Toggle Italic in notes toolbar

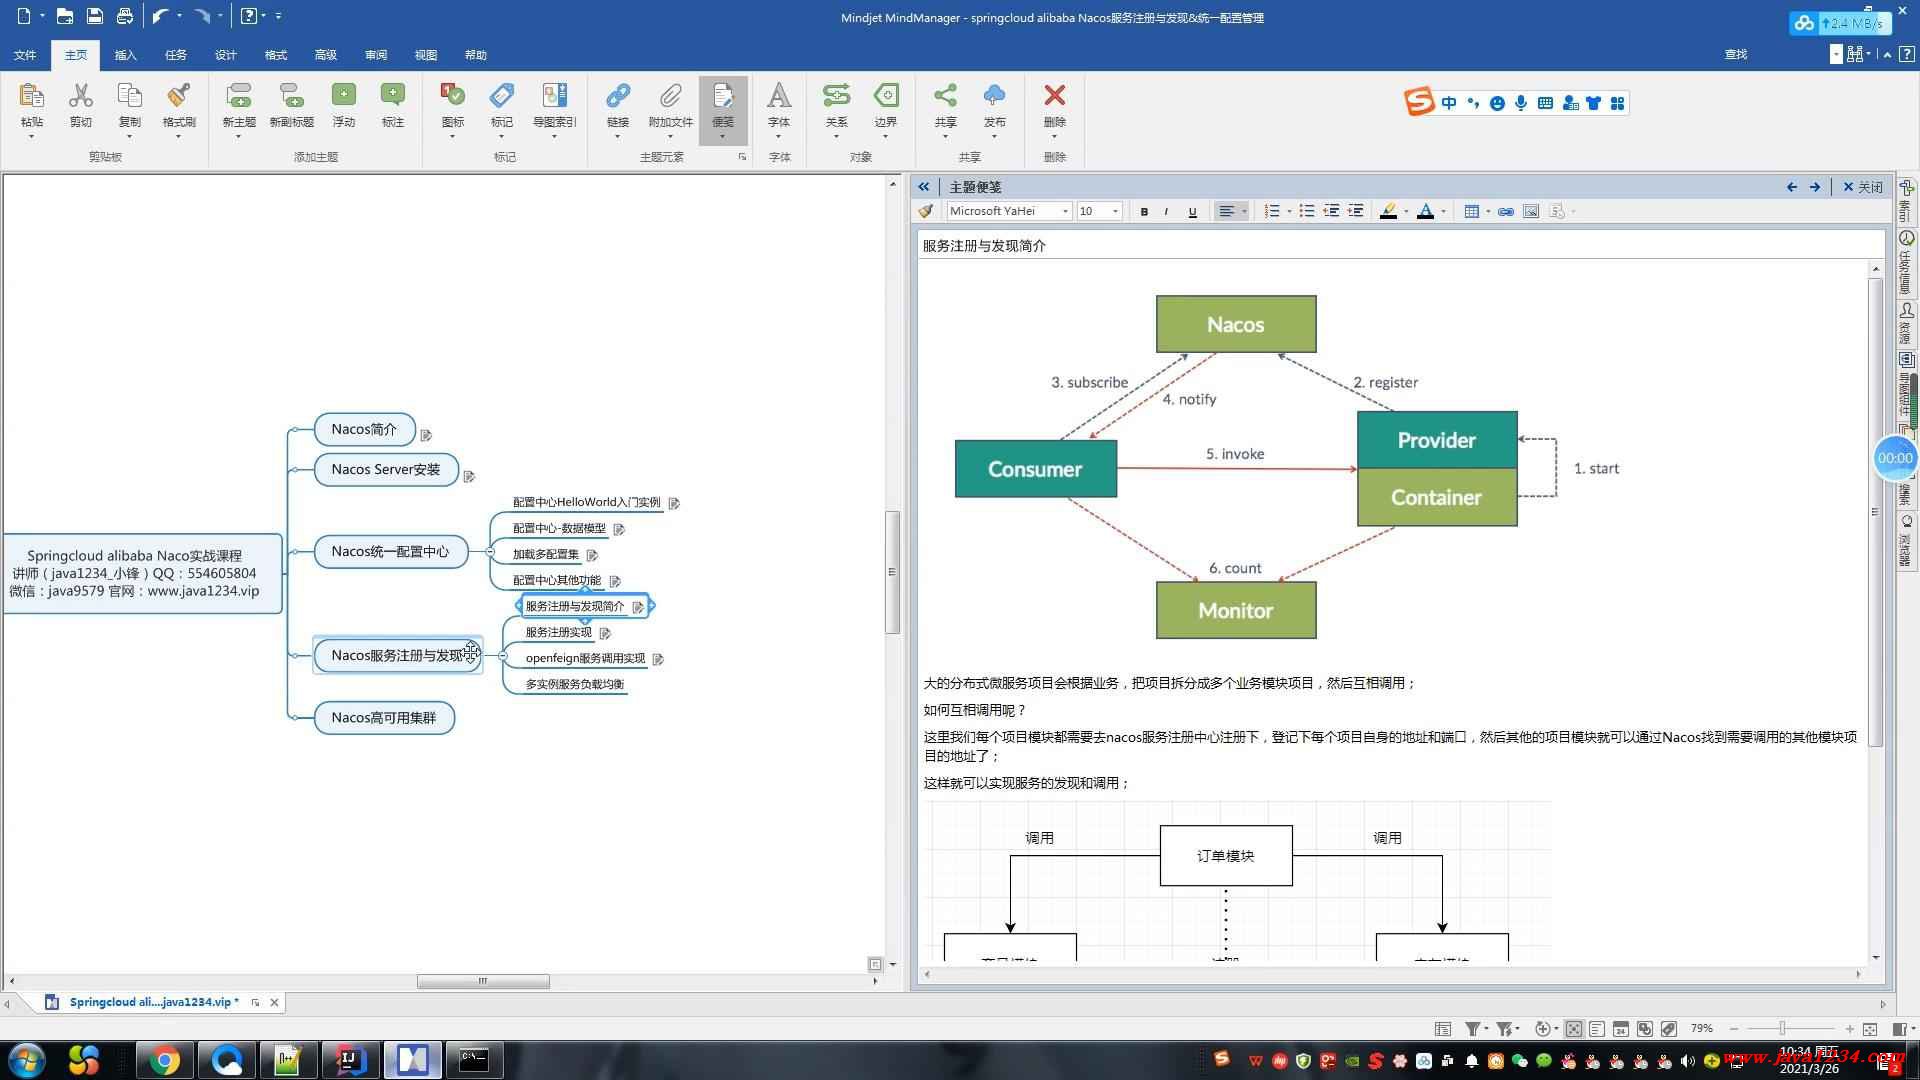(1166, 211)
